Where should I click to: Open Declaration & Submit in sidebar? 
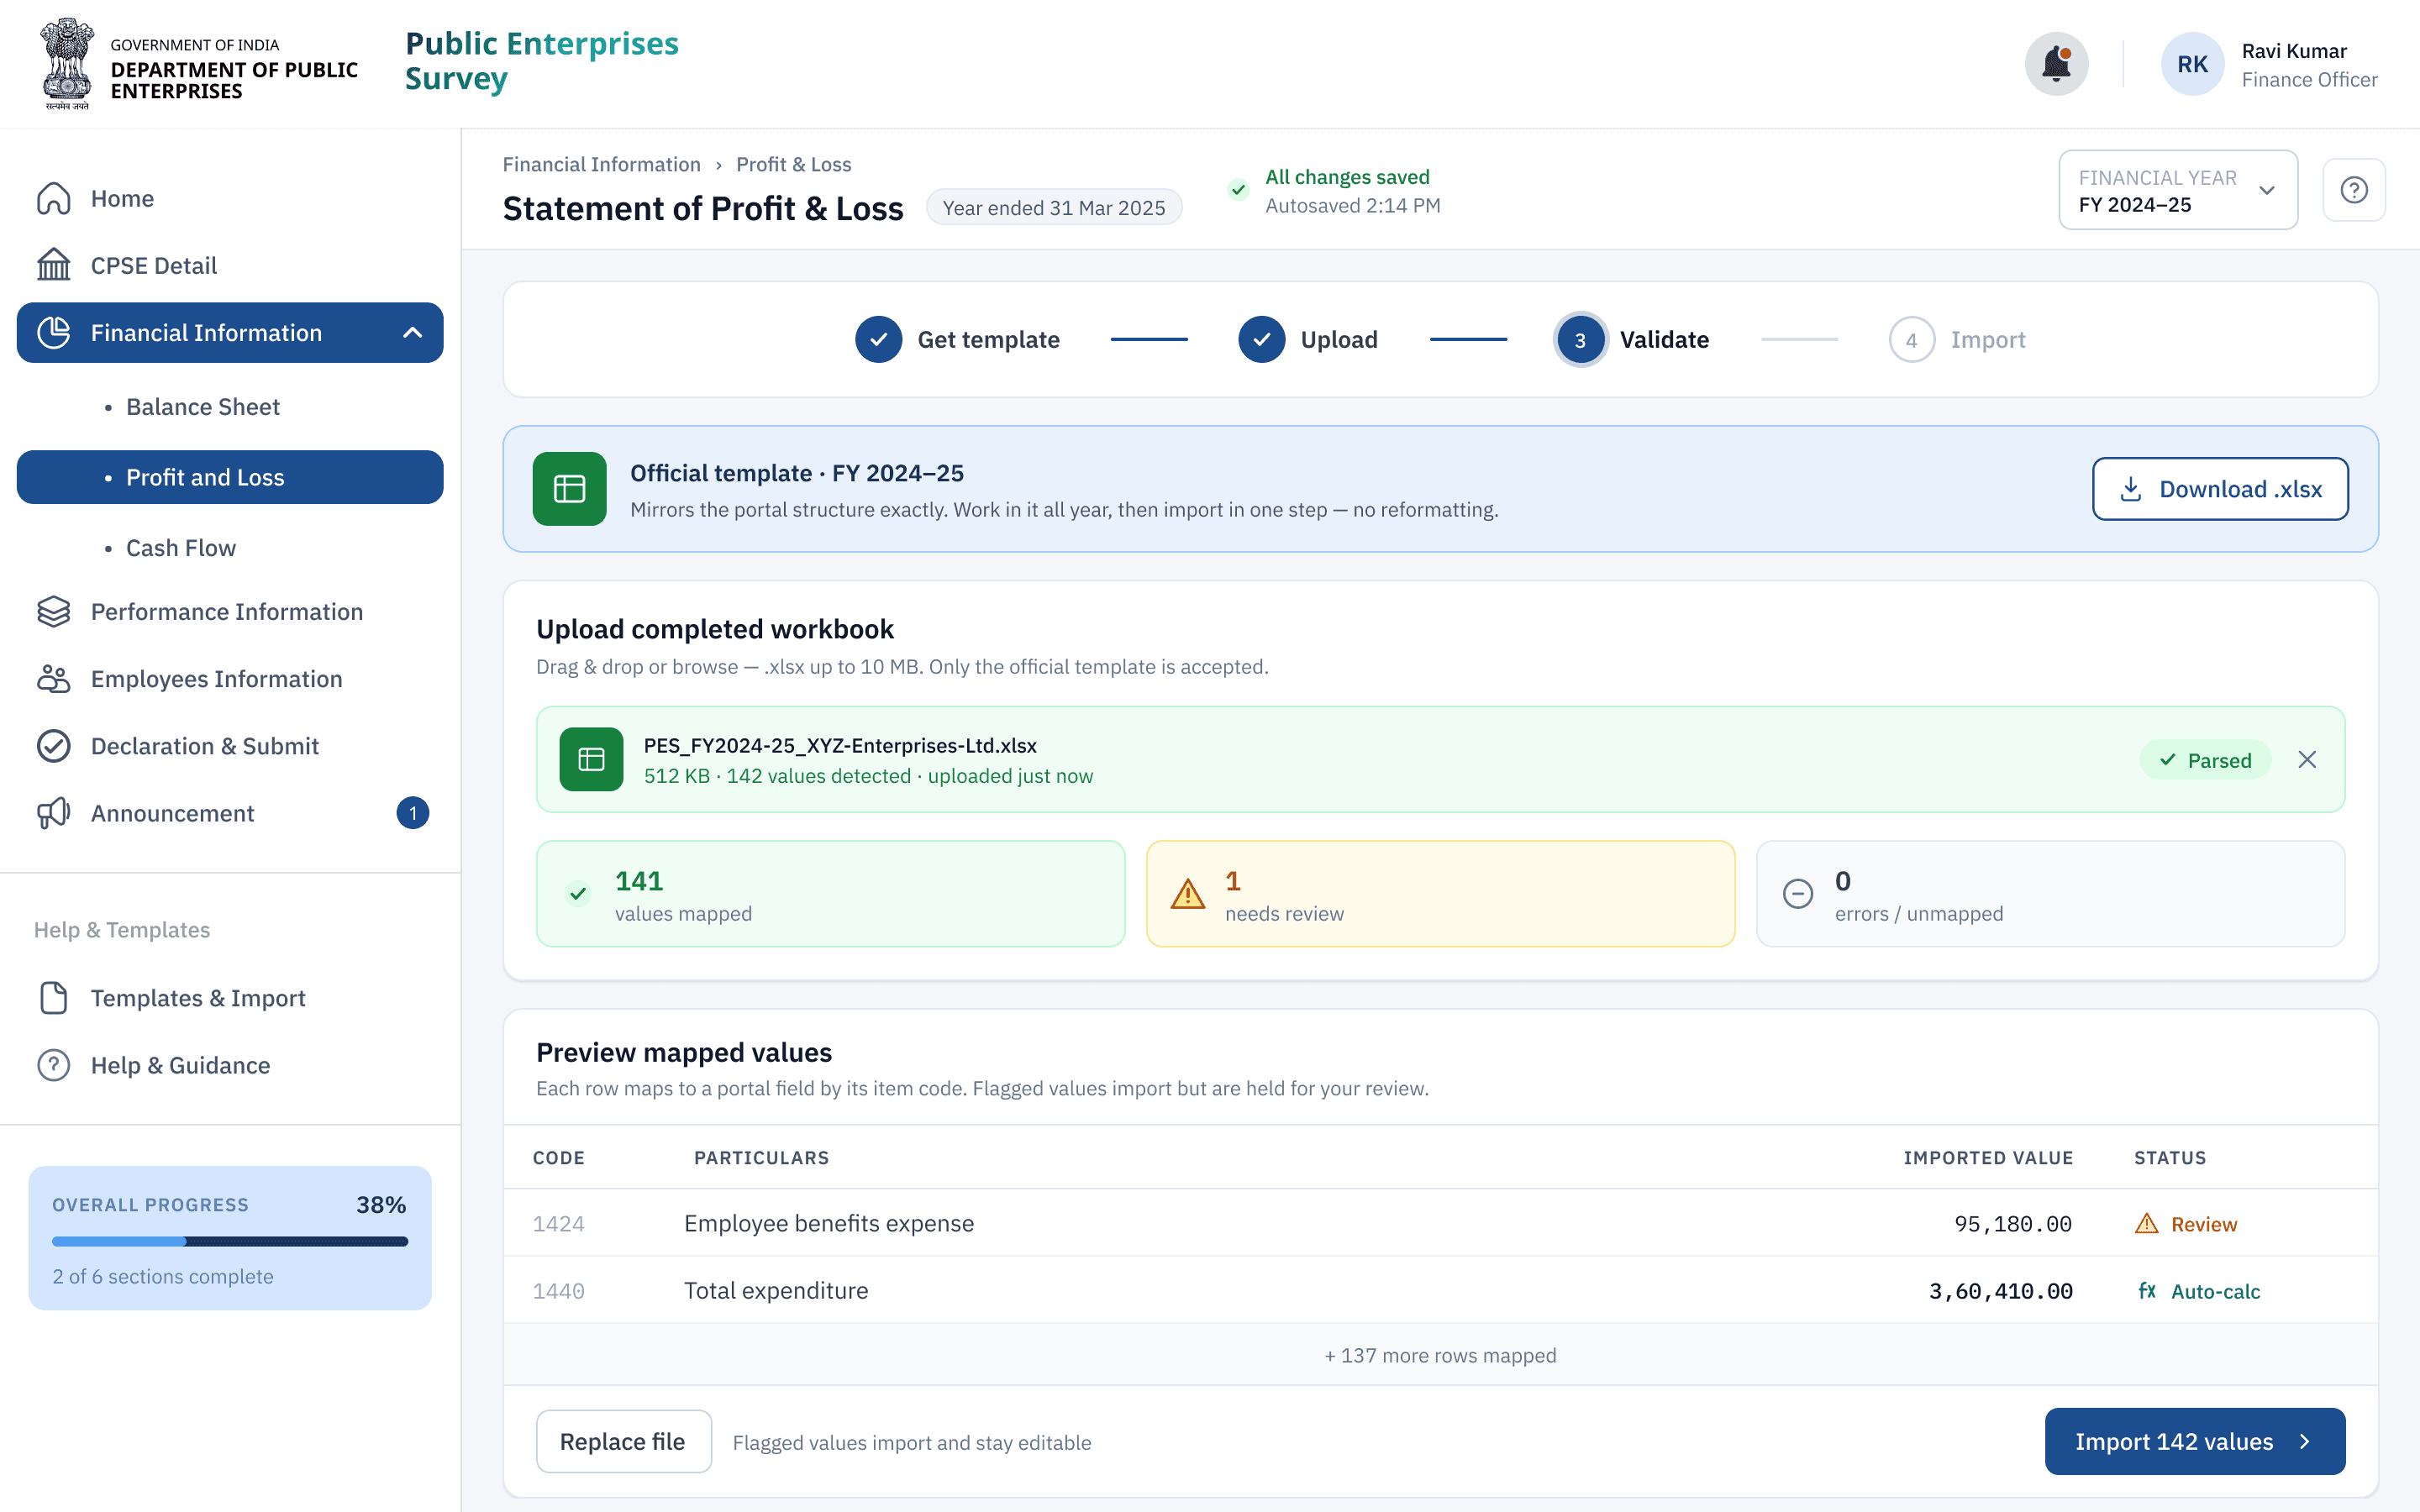click(205, 746)
